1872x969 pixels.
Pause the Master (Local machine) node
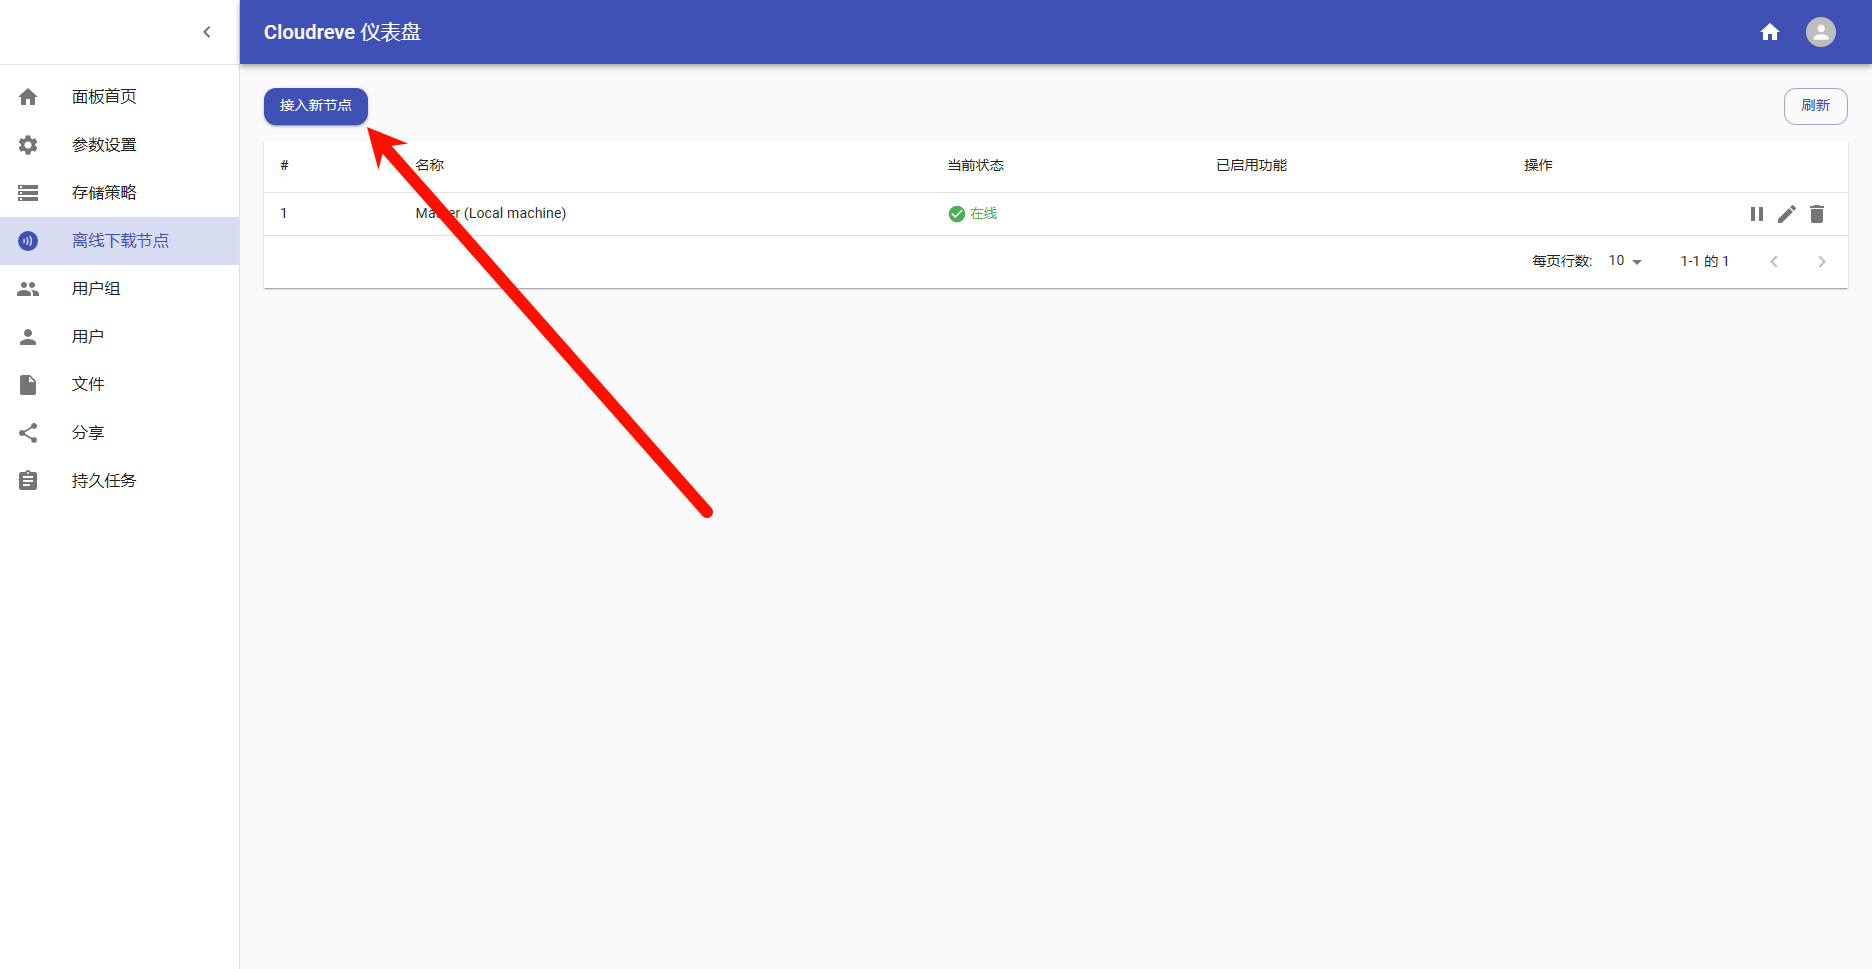pyautogui.click(x=1757, y=214)
